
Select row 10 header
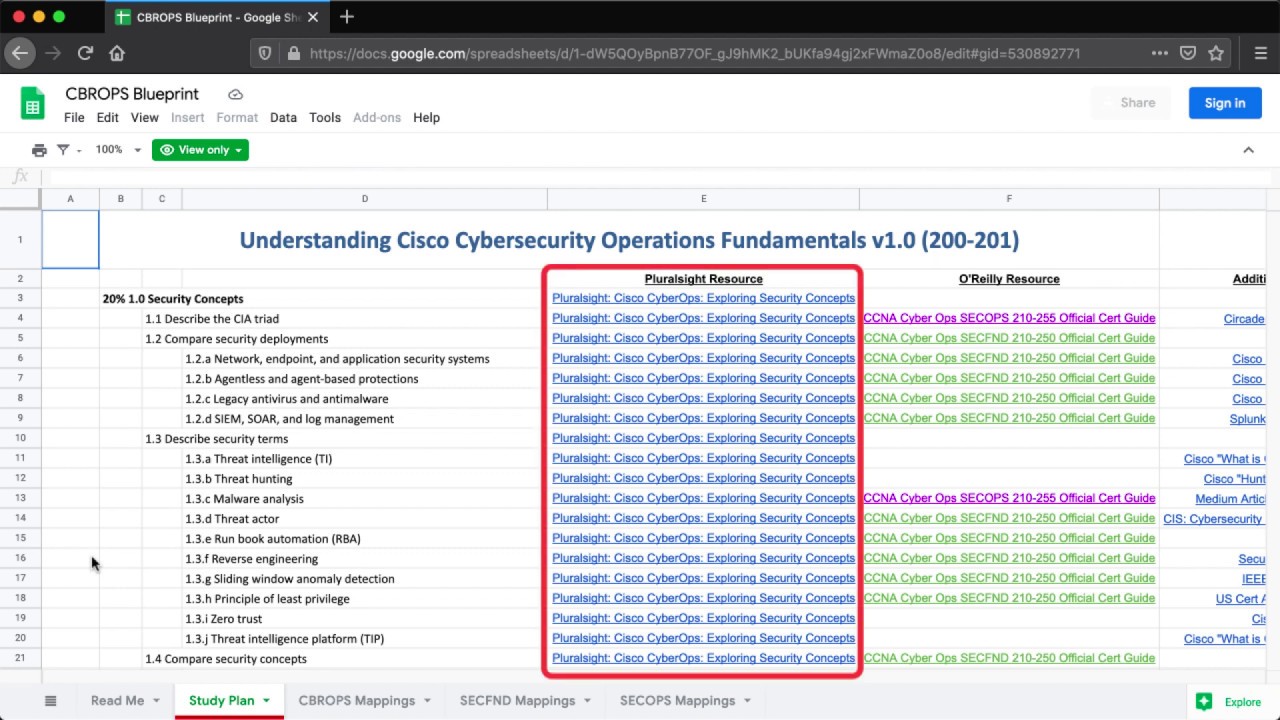pos(20,438)
